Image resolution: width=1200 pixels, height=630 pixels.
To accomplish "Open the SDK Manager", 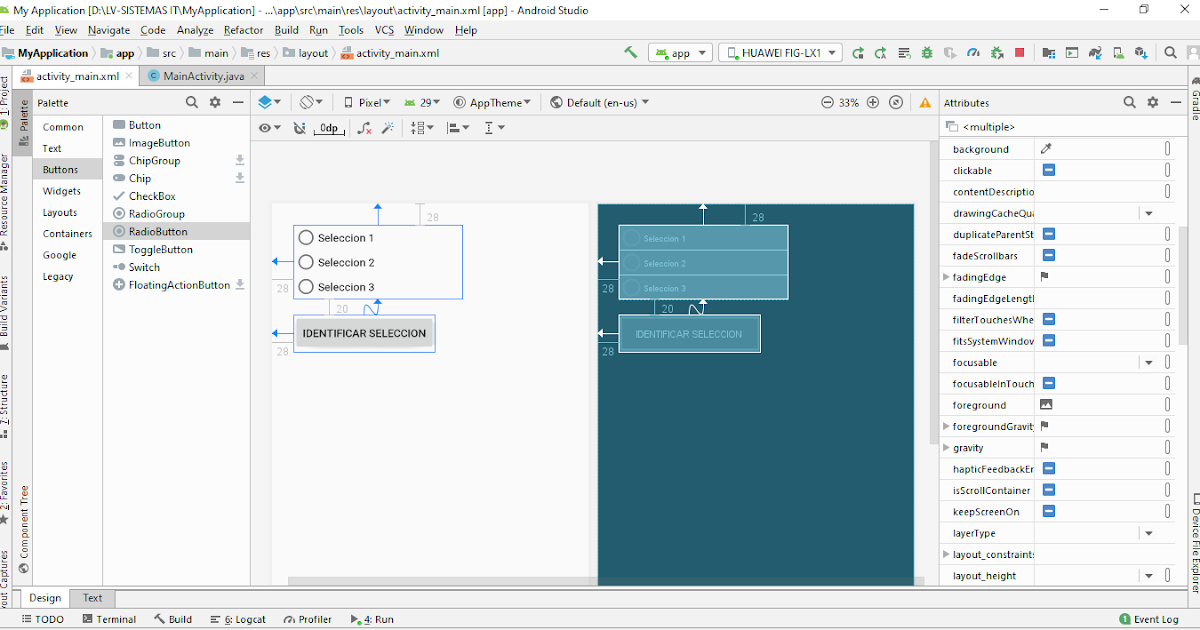I will click(x=1141, y=53).
